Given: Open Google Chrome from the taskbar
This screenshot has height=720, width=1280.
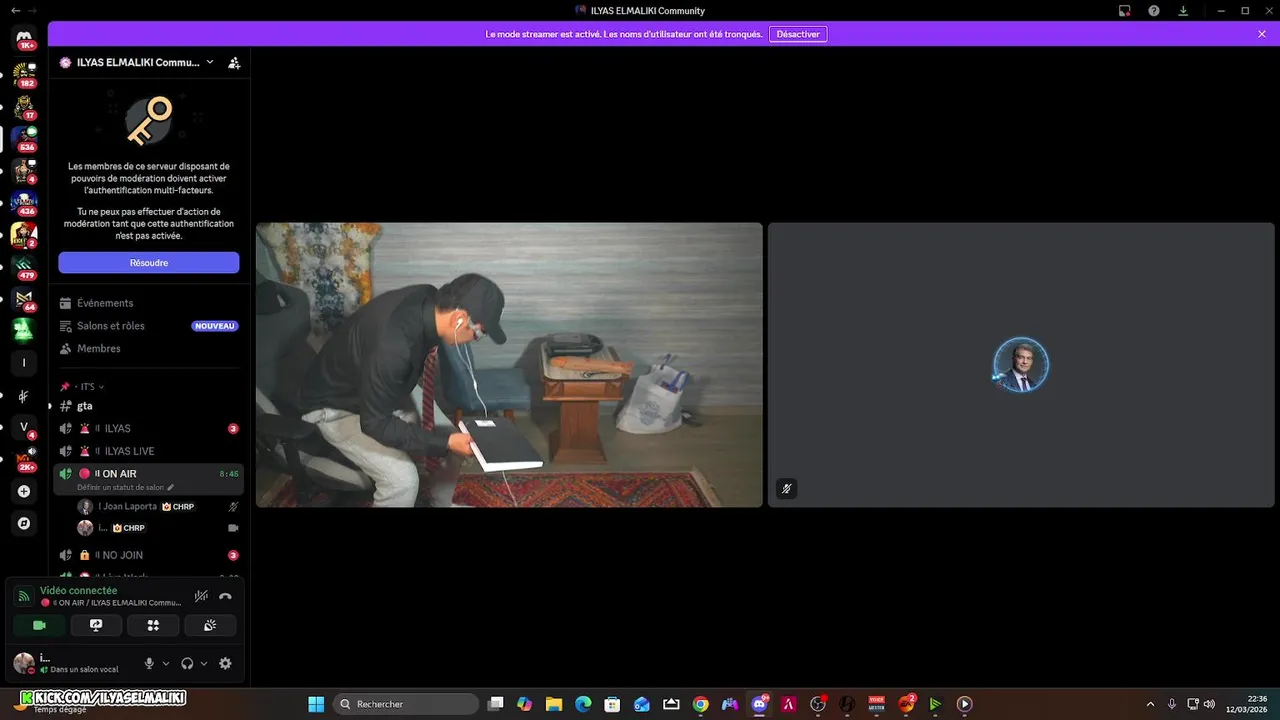Looking at the screenshot, I should pyautogui.click(x=700, y=704).
